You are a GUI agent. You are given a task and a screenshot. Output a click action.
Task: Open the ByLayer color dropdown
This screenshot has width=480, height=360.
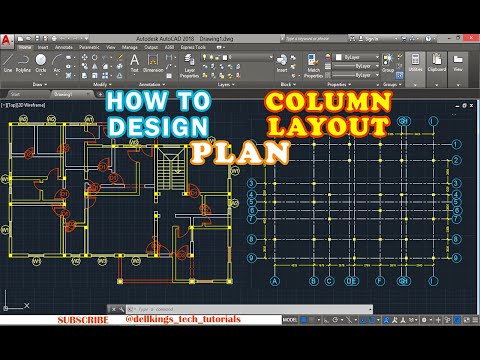coord(357,57)
